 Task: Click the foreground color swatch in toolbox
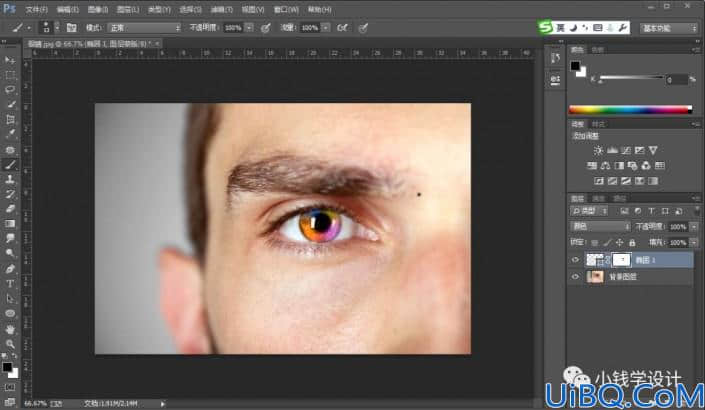tap(7, 367)
